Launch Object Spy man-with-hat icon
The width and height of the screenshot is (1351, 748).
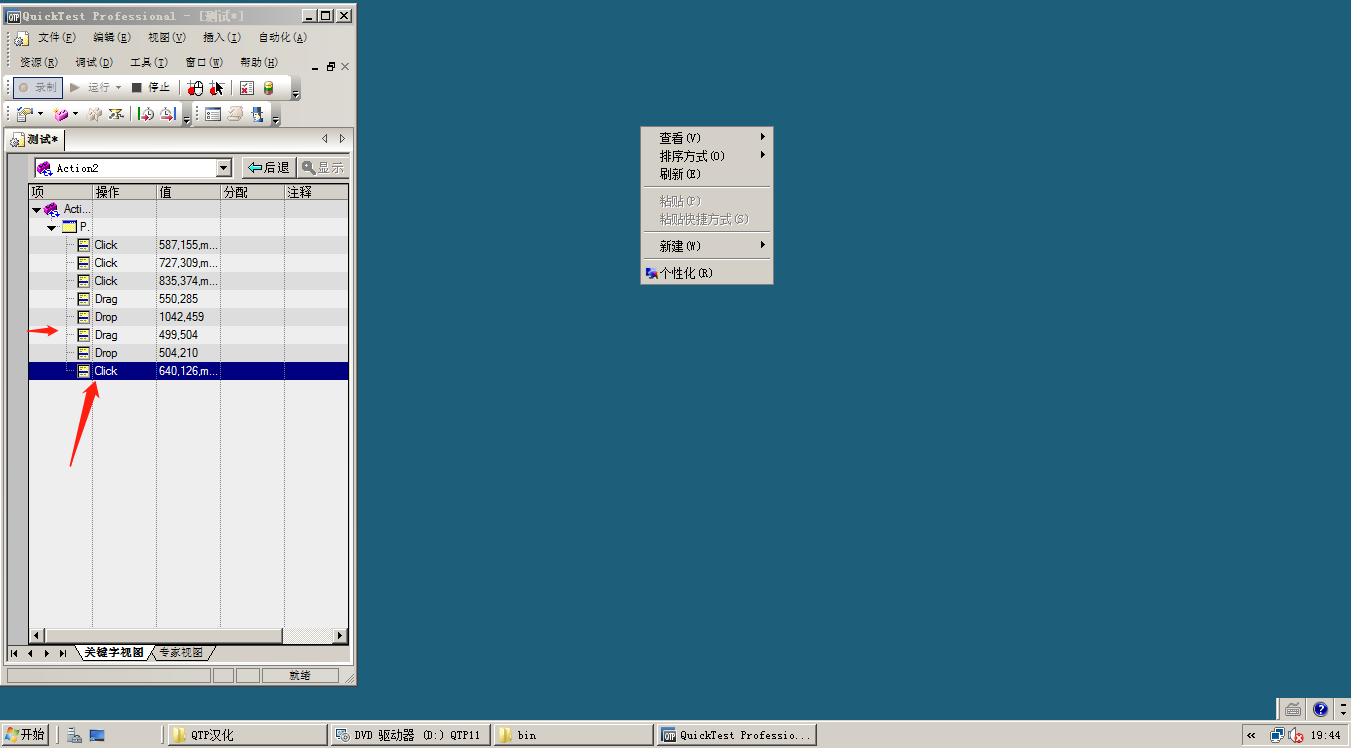tap(258, 115)
